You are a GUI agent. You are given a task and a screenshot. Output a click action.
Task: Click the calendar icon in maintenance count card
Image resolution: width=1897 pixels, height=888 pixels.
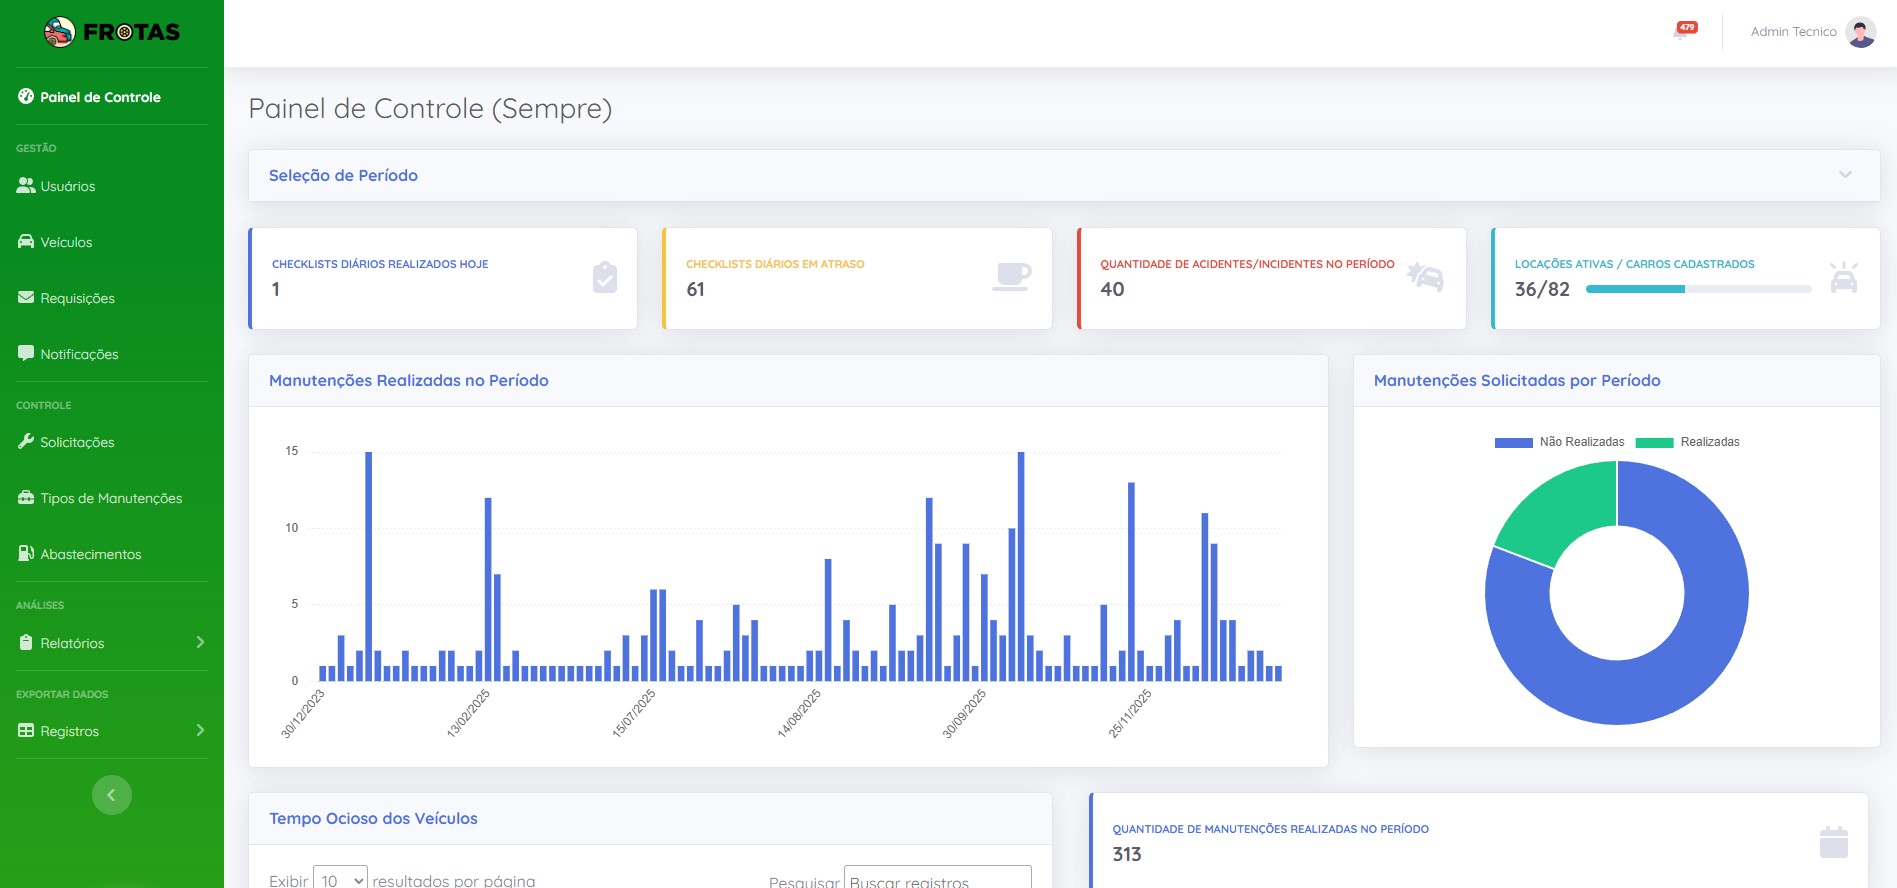pos(1833,843)
